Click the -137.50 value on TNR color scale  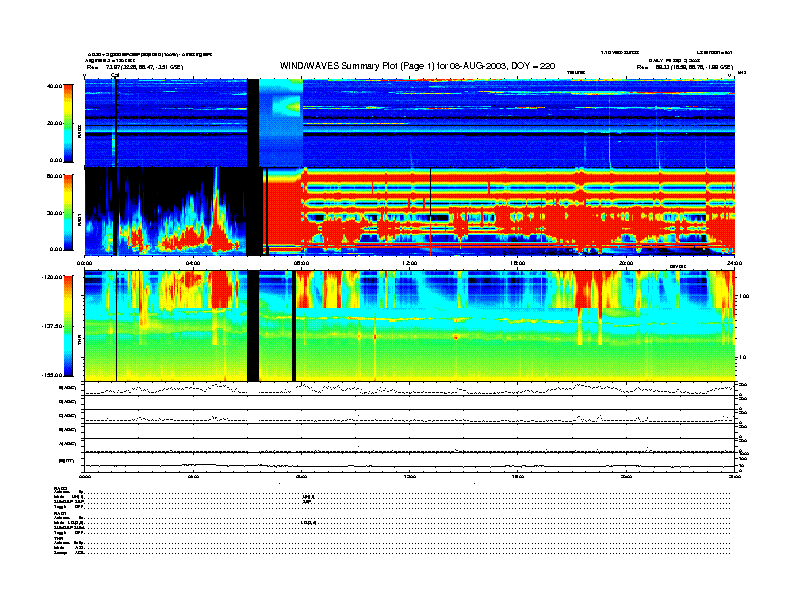click(x=52, y=326)
